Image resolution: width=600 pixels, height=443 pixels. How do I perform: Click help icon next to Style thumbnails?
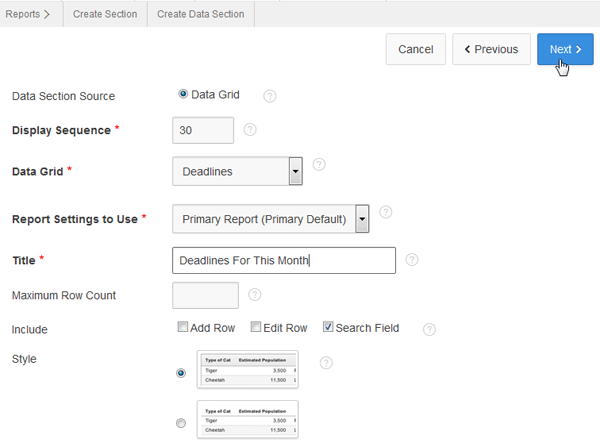coord(326,363)
